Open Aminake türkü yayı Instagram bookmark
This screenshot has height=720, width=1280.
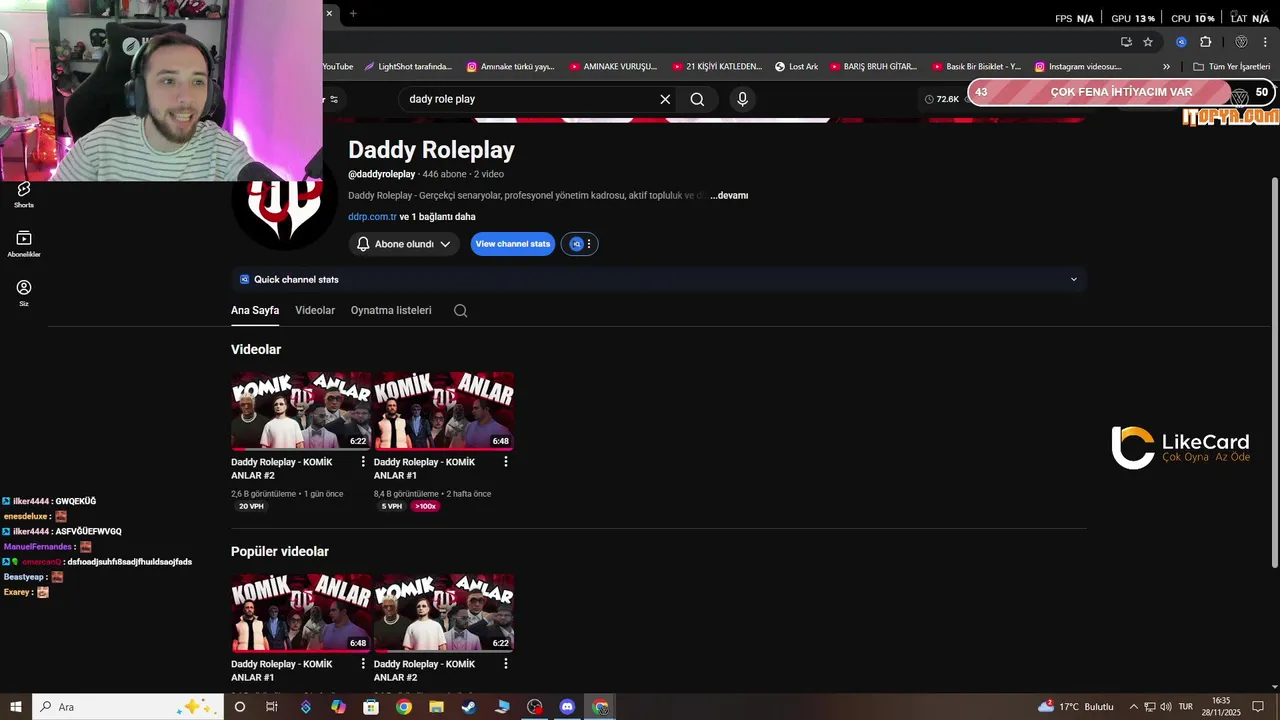tap(510, 67)
